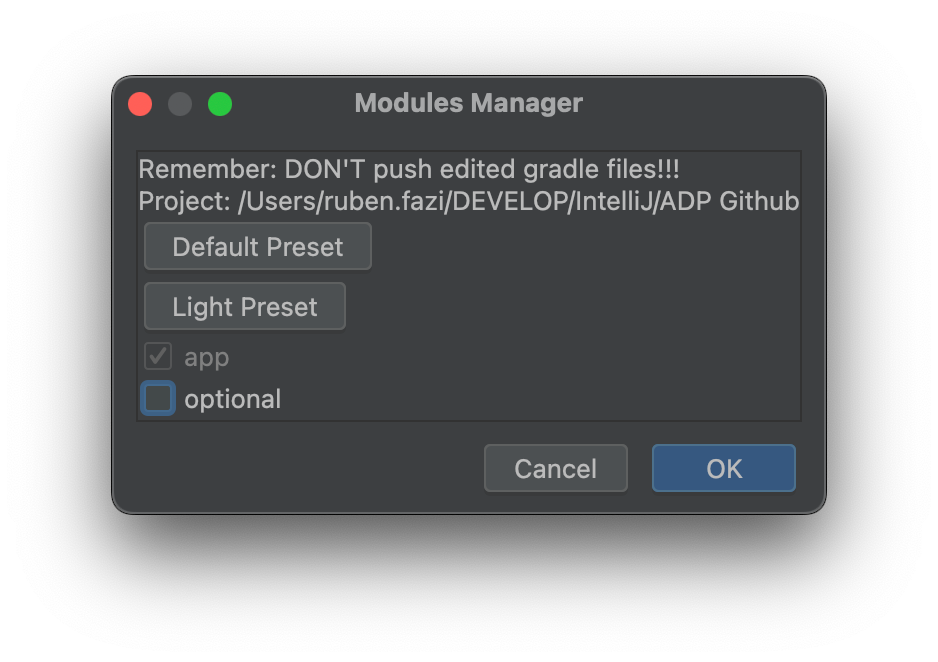Click the project path /Users/ruben.fazi line

coord(468,201)
